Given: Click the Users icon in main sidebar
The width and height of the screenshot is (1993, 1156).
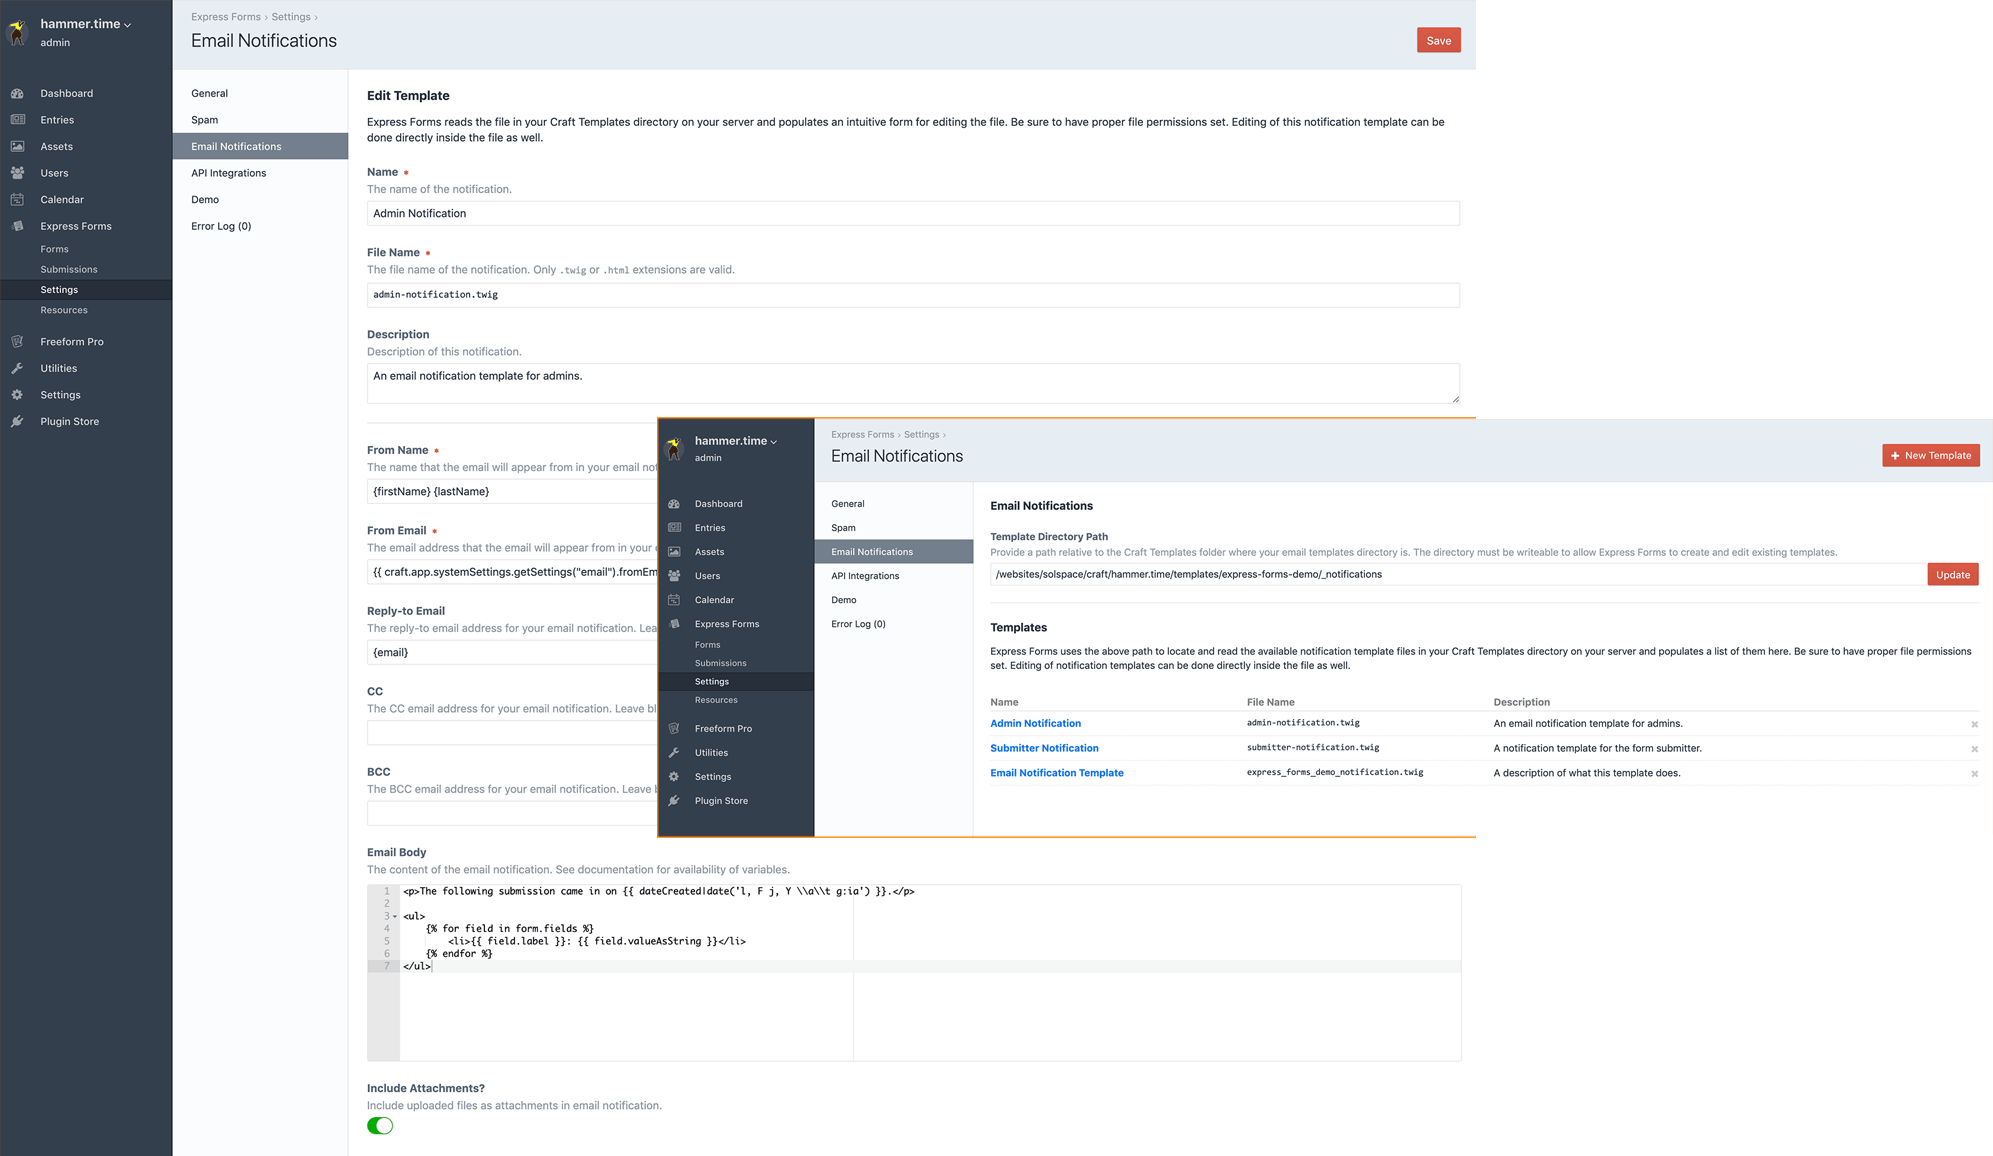Looking at the screenshot, I should [x=17, y=173].
